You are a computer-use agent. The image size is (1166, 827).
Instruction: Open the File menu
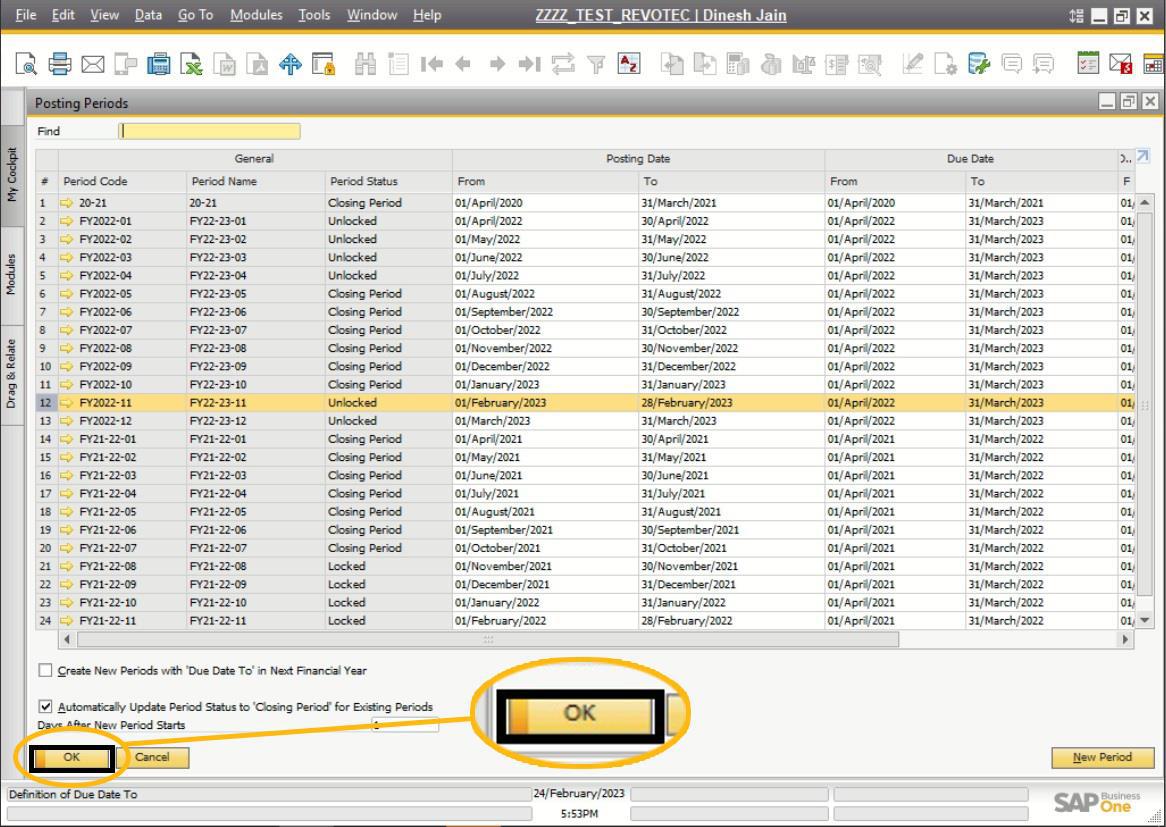[x=25, y=15]
